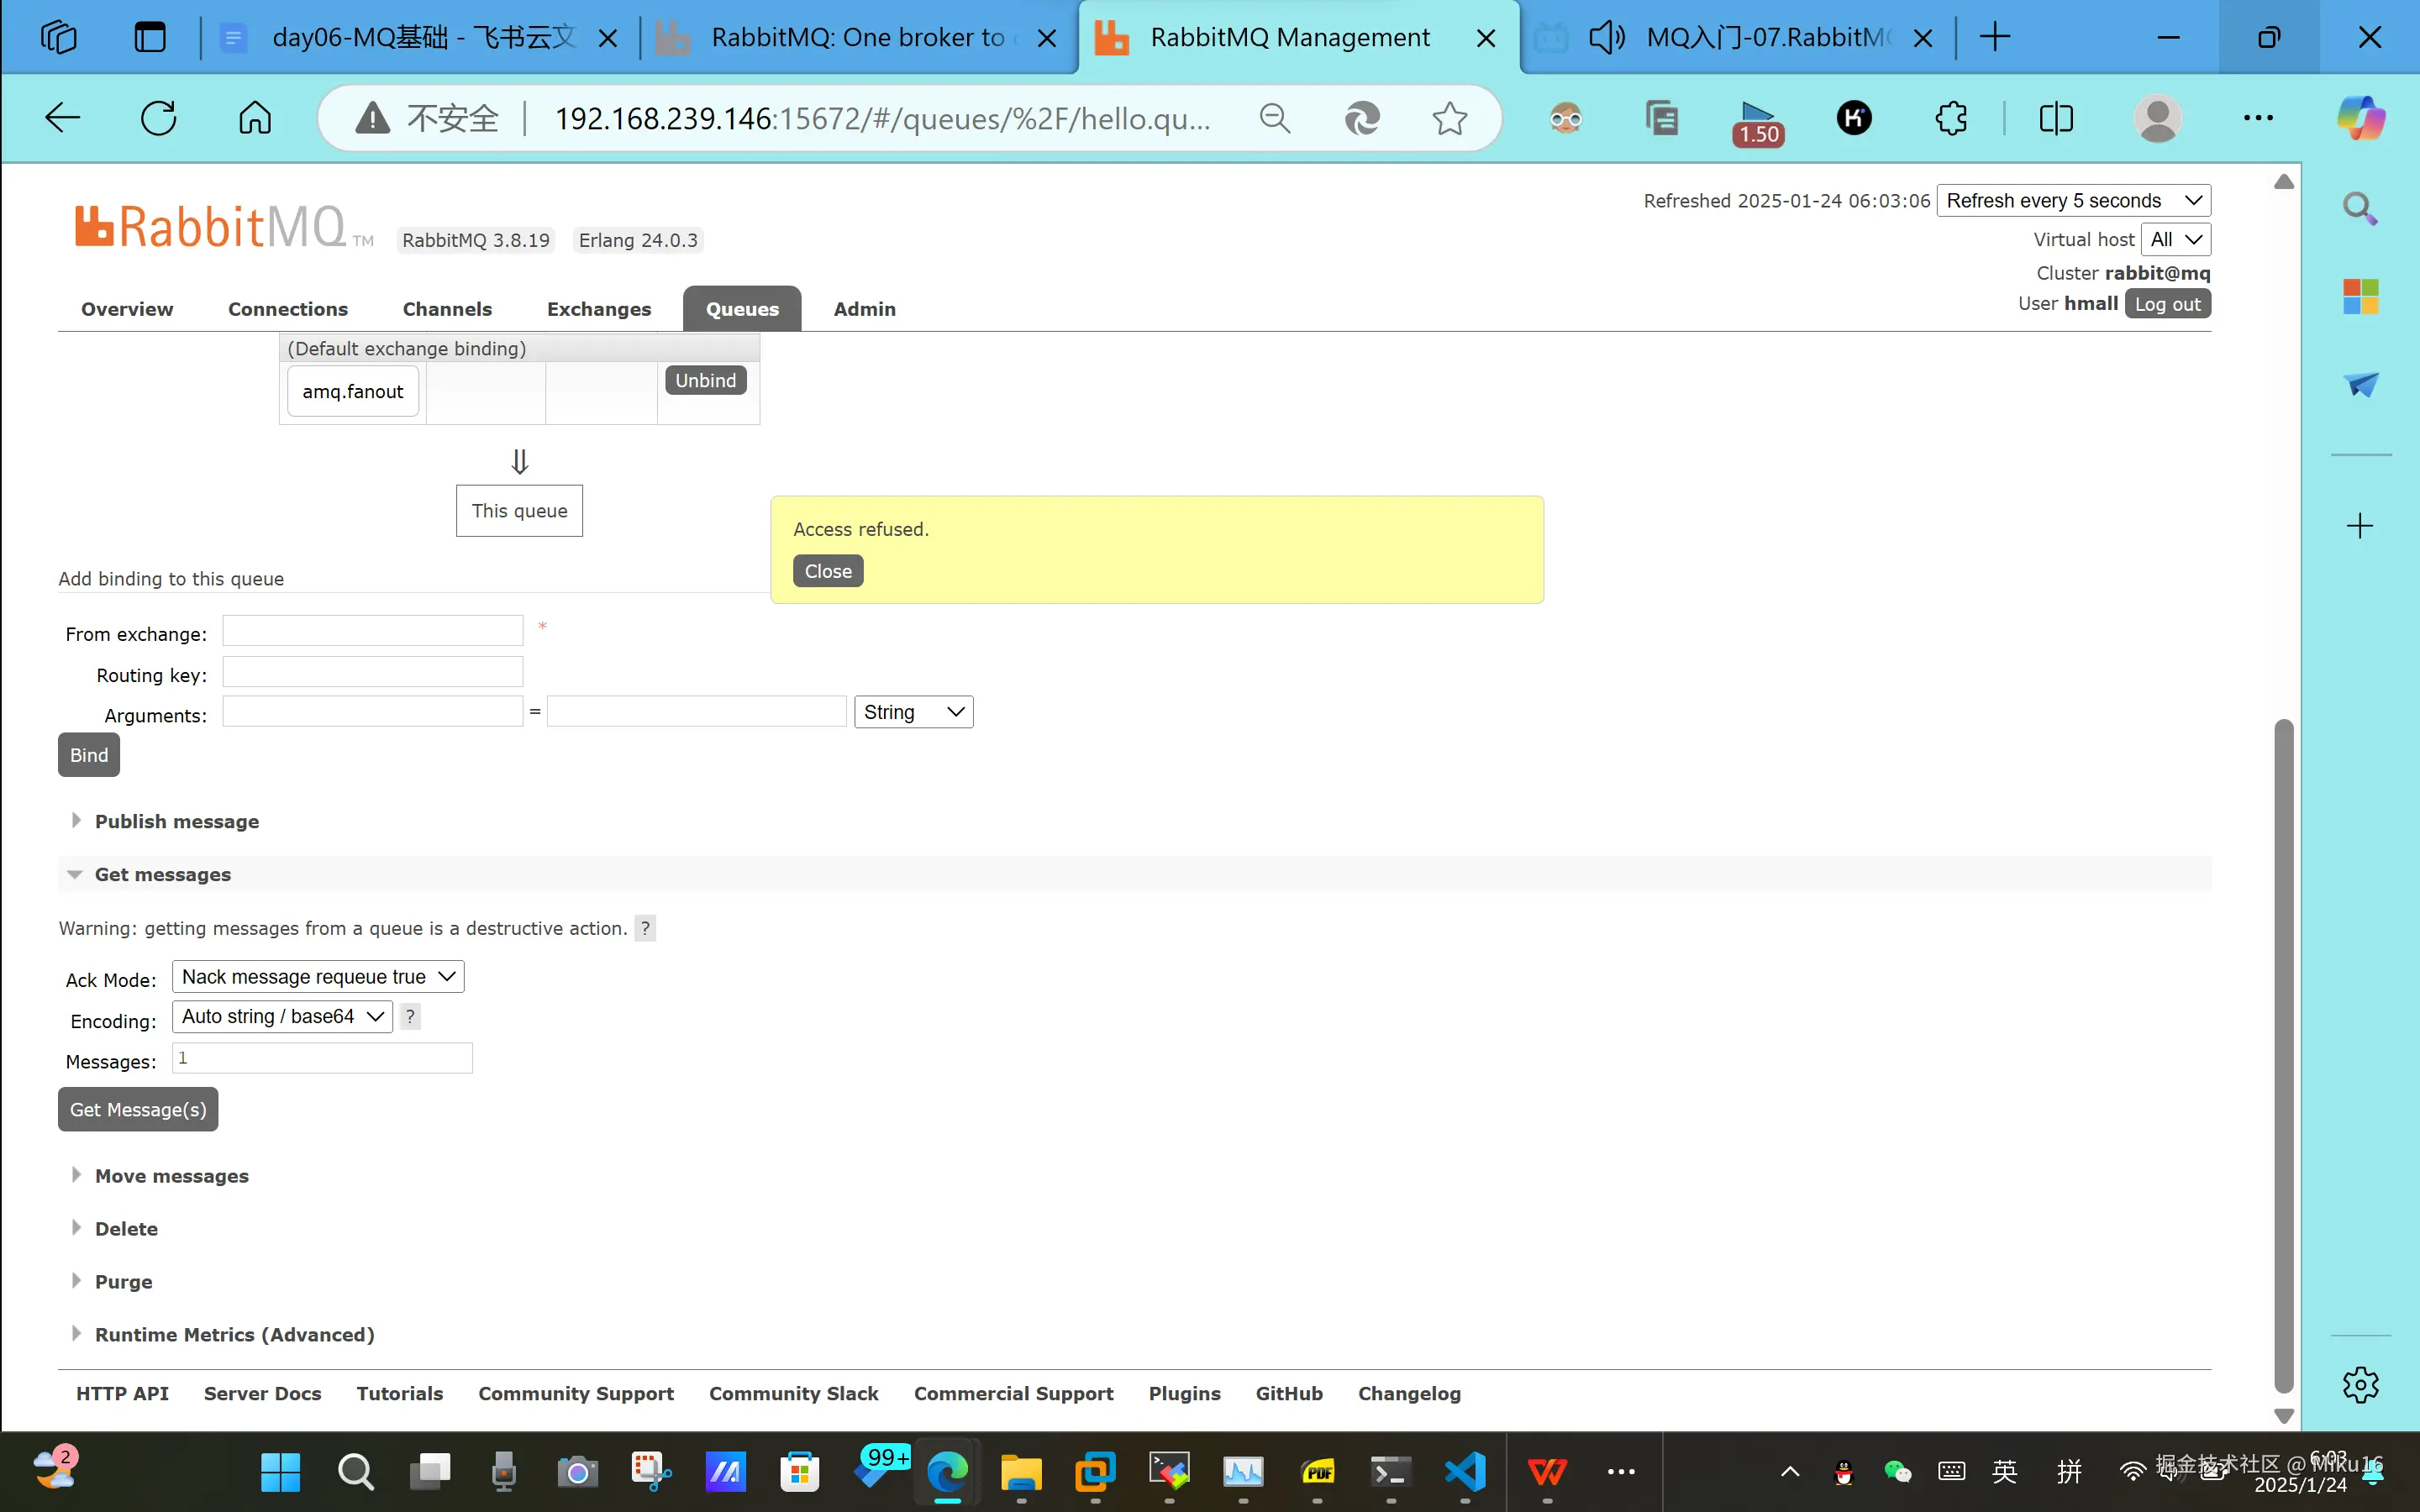Collapse the Get messages section
Screen dimensions: 2420x1512
(x=162, y=874)
